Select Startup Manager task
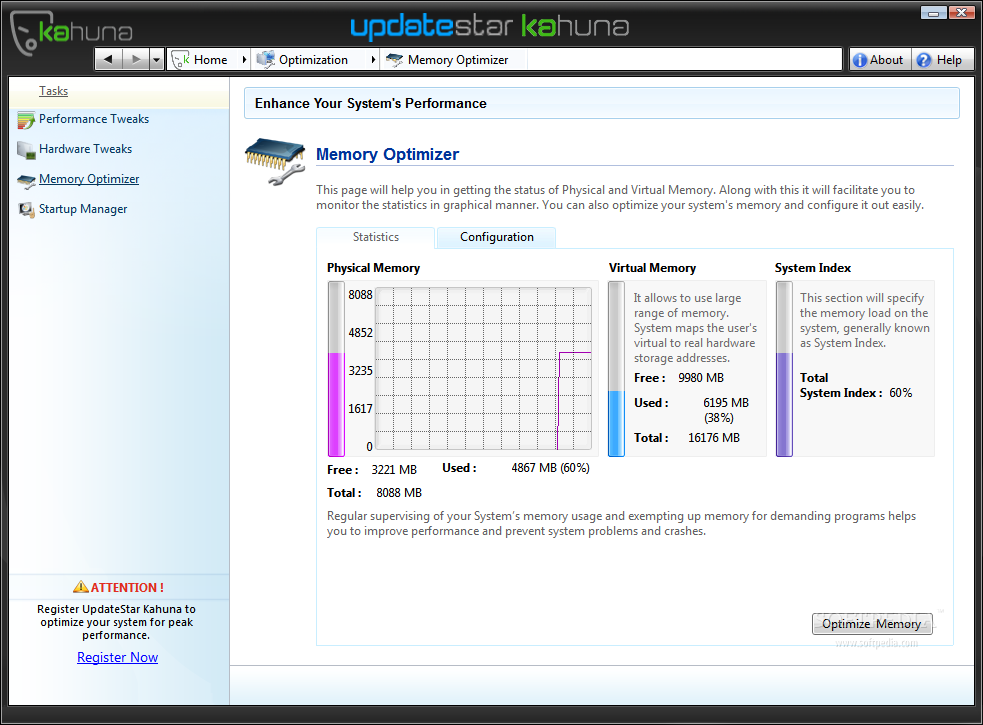This screenshot has height=725, width=983. coord(83,209)
